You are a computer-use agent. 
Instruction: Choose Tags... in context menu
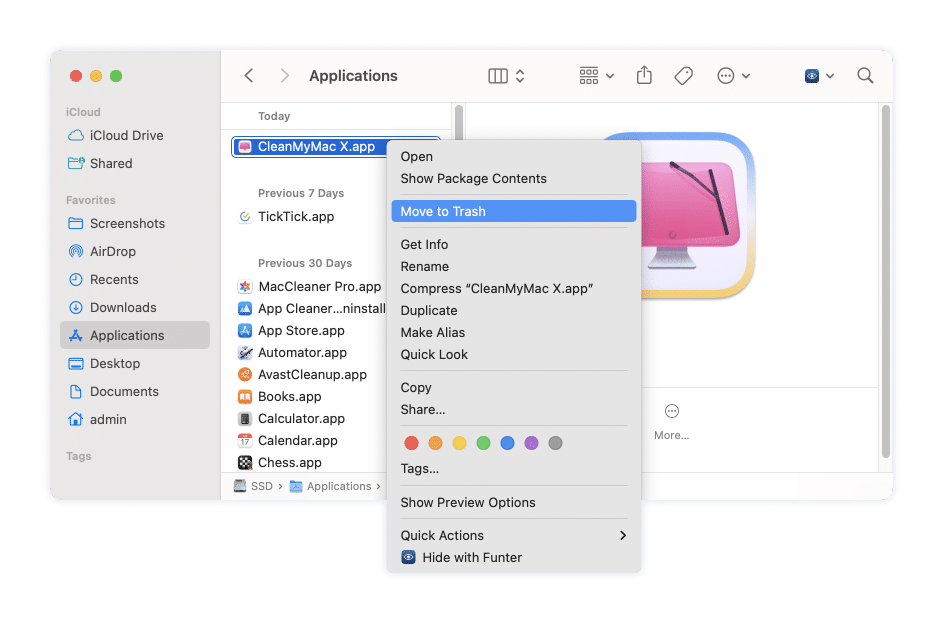[x=514, y=468]
